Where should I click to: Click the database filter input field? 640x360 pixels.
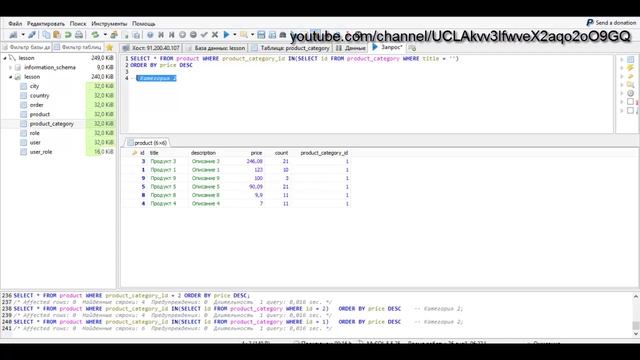pos(27,48)
